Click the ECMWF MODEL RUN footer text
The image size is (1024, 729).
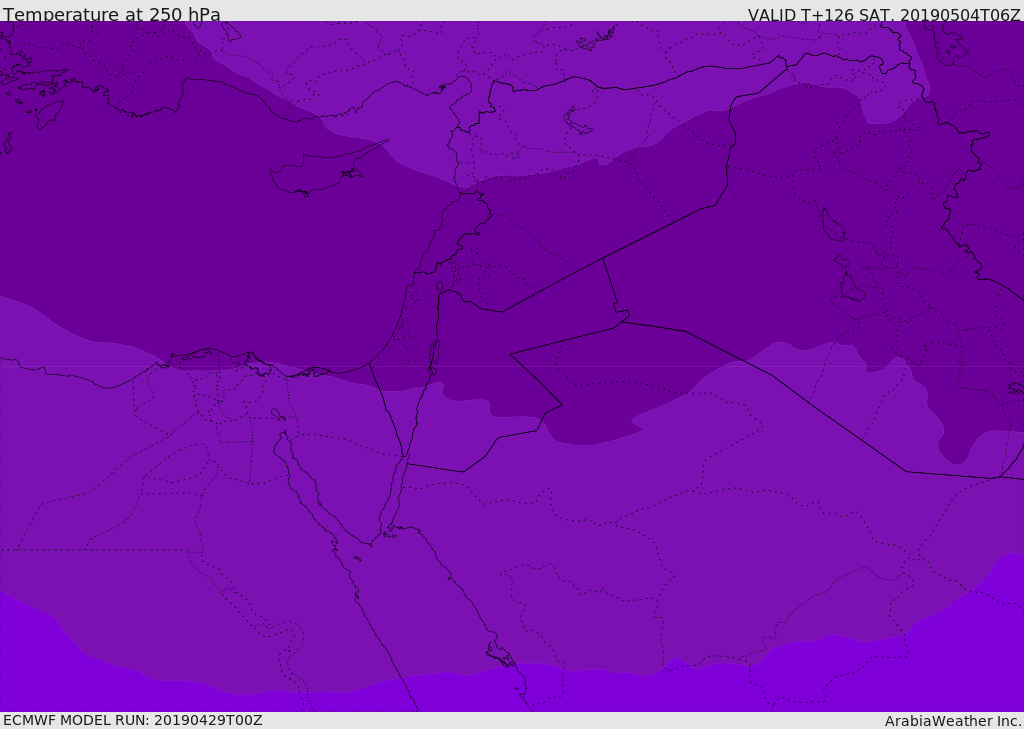pos(133,720)
